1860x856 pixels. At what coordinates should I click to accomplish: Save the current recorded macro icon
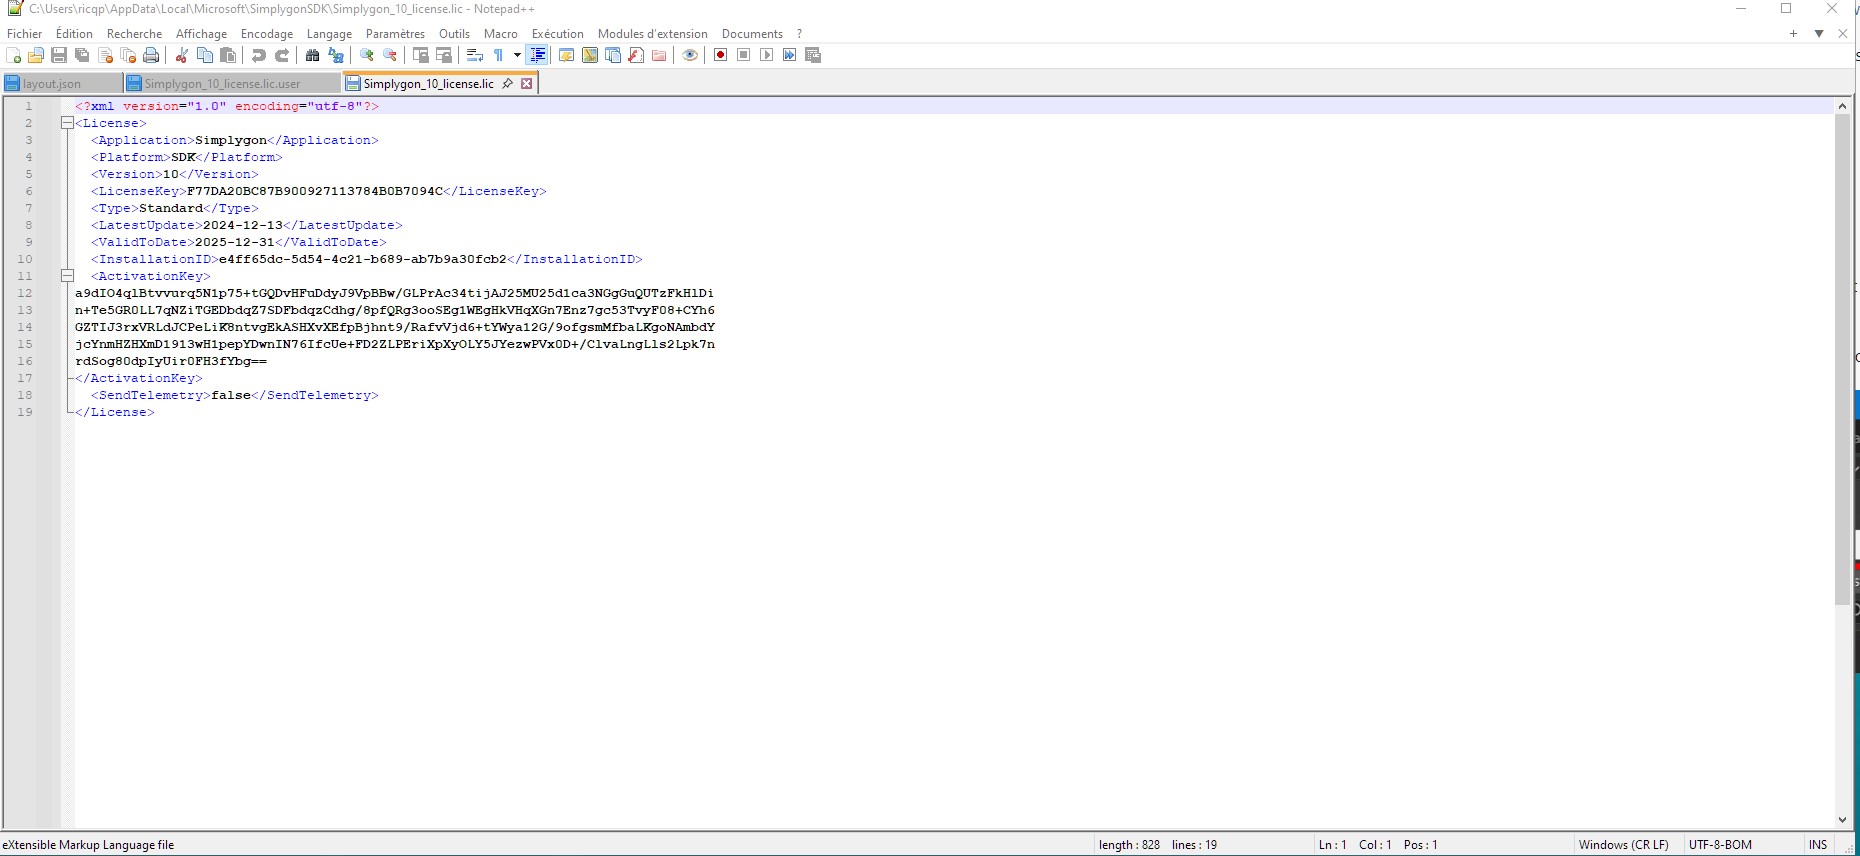tap(813, 55)
